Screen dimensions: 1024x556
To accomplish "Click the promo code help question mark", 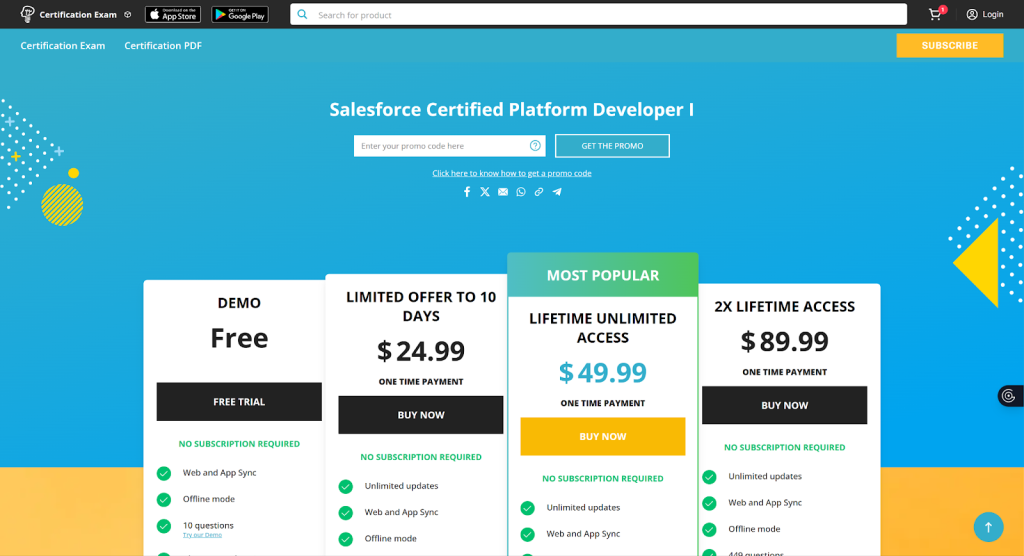I will click(535, 146).
